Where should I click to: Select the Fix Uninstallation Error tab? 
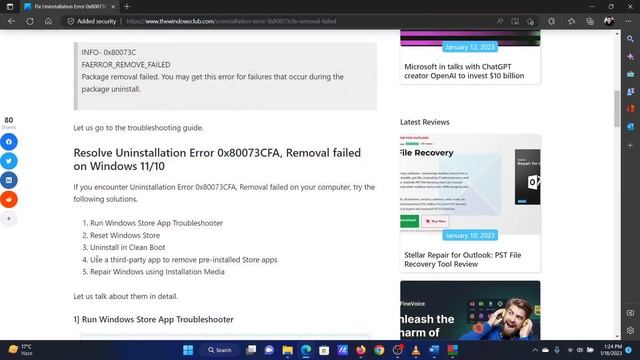69,7
